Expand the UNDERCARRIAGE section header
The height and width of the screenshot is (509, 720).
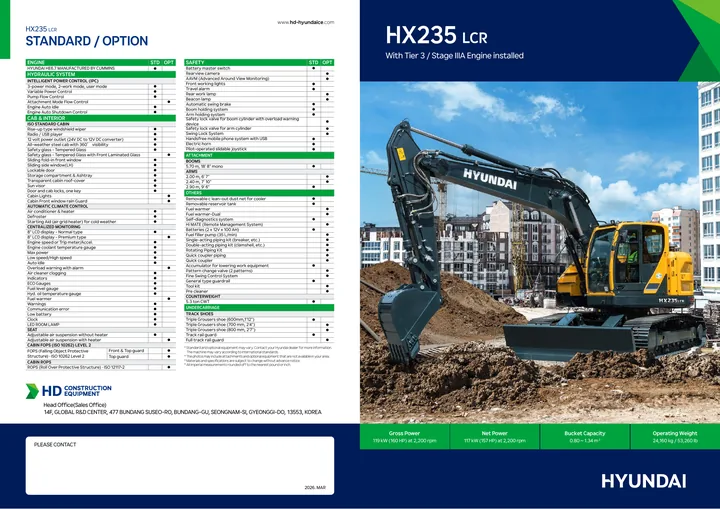pos(259,307)
